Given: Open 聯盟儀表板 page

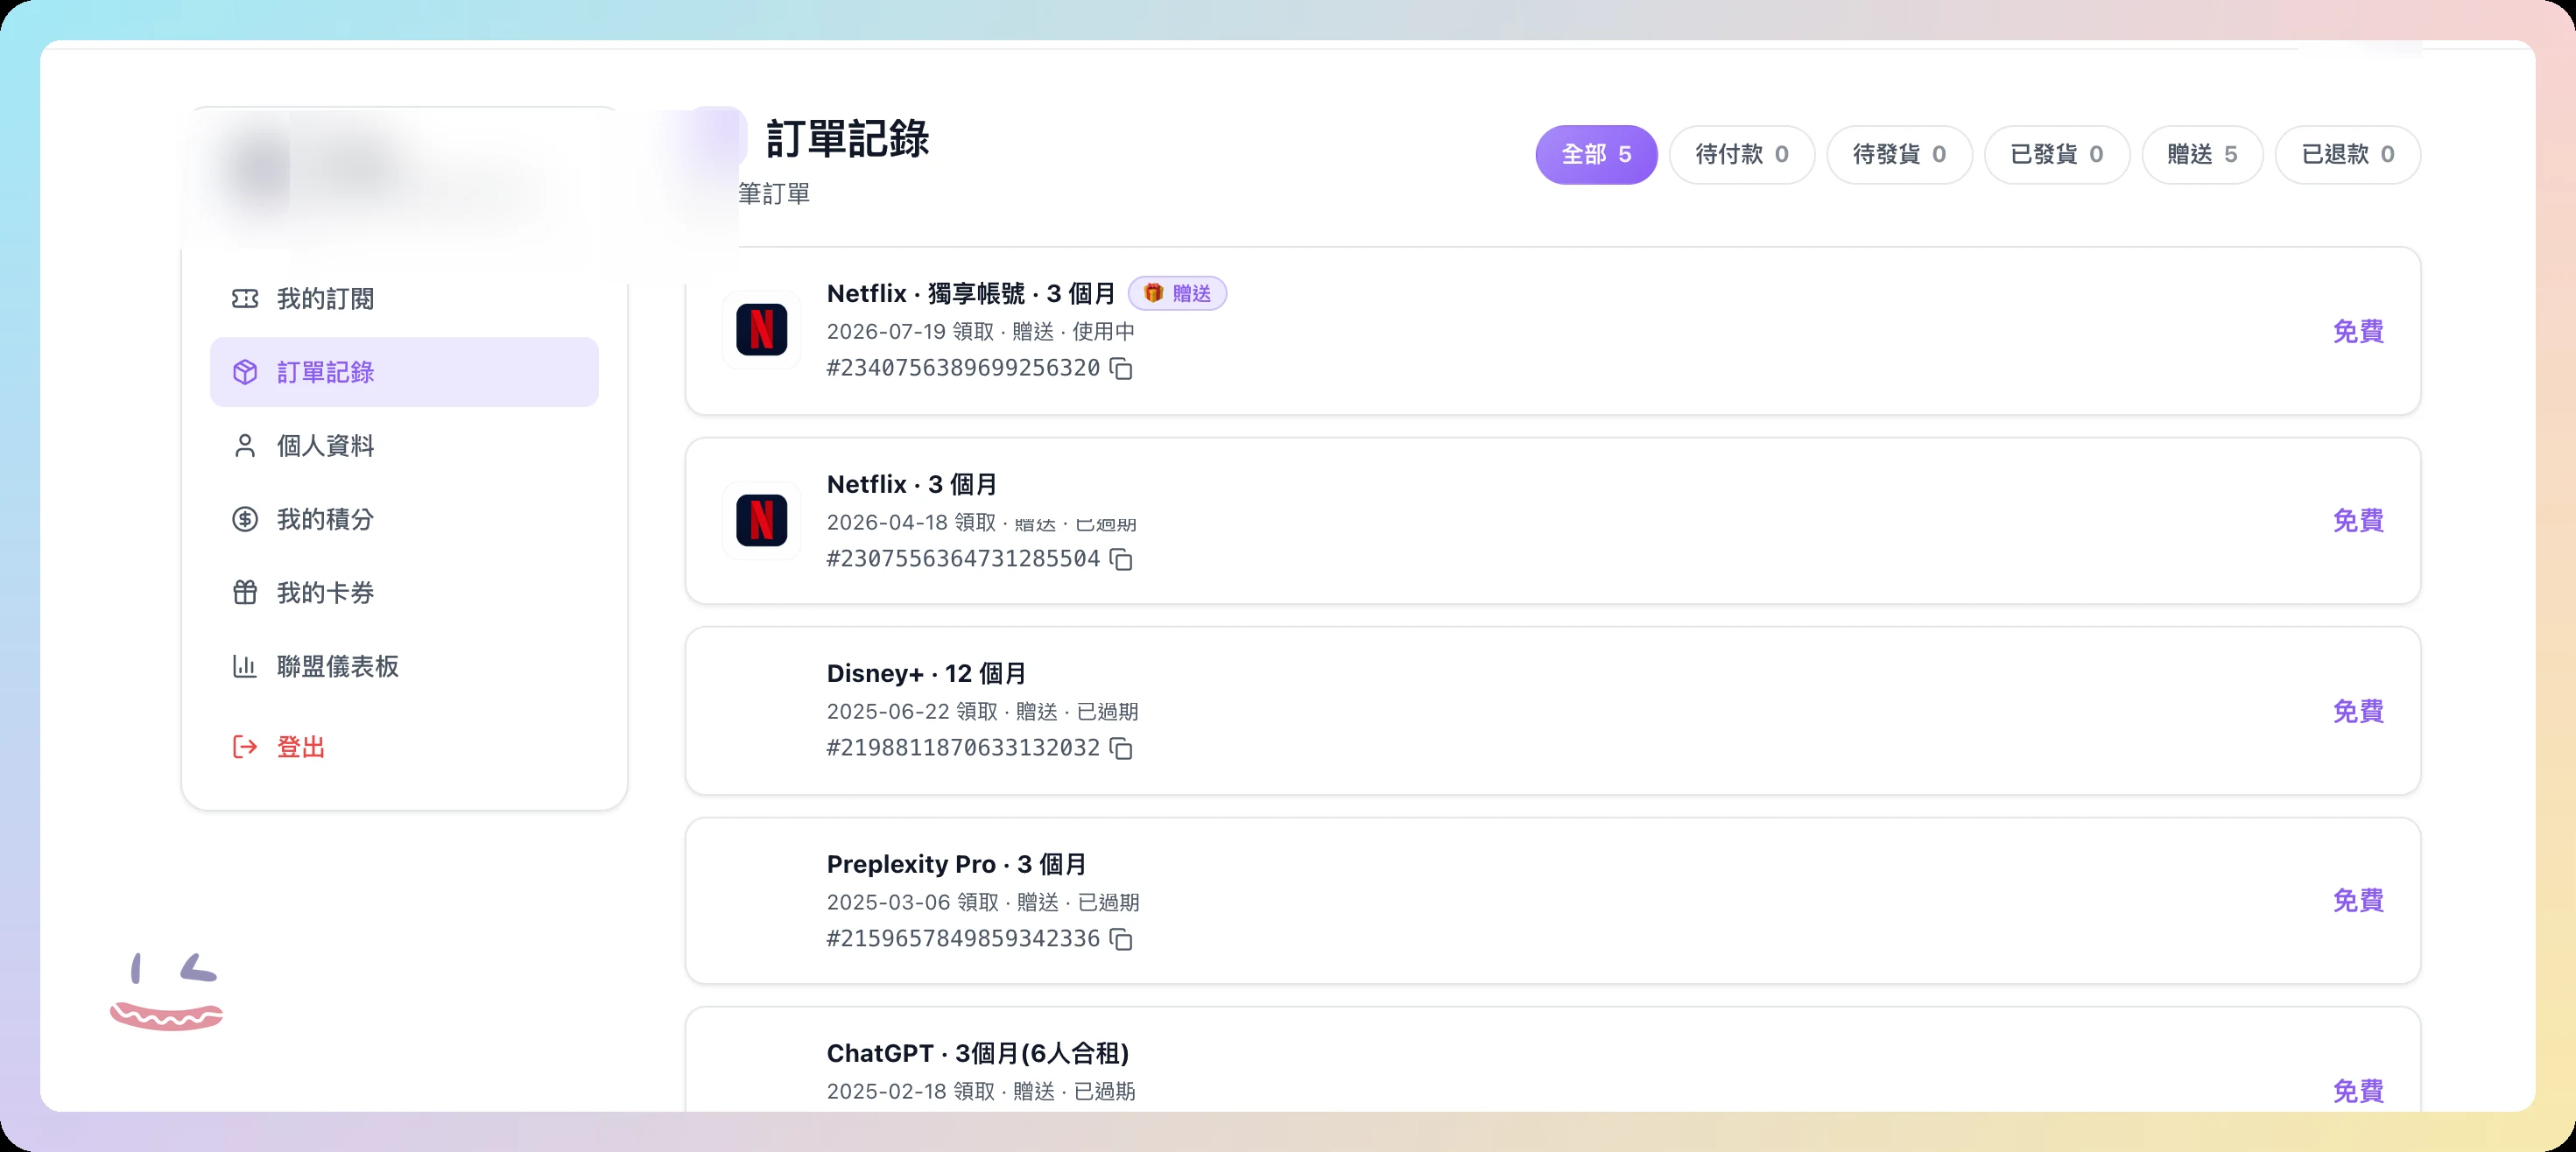Looking at the screenshot, I should point(404,666).
